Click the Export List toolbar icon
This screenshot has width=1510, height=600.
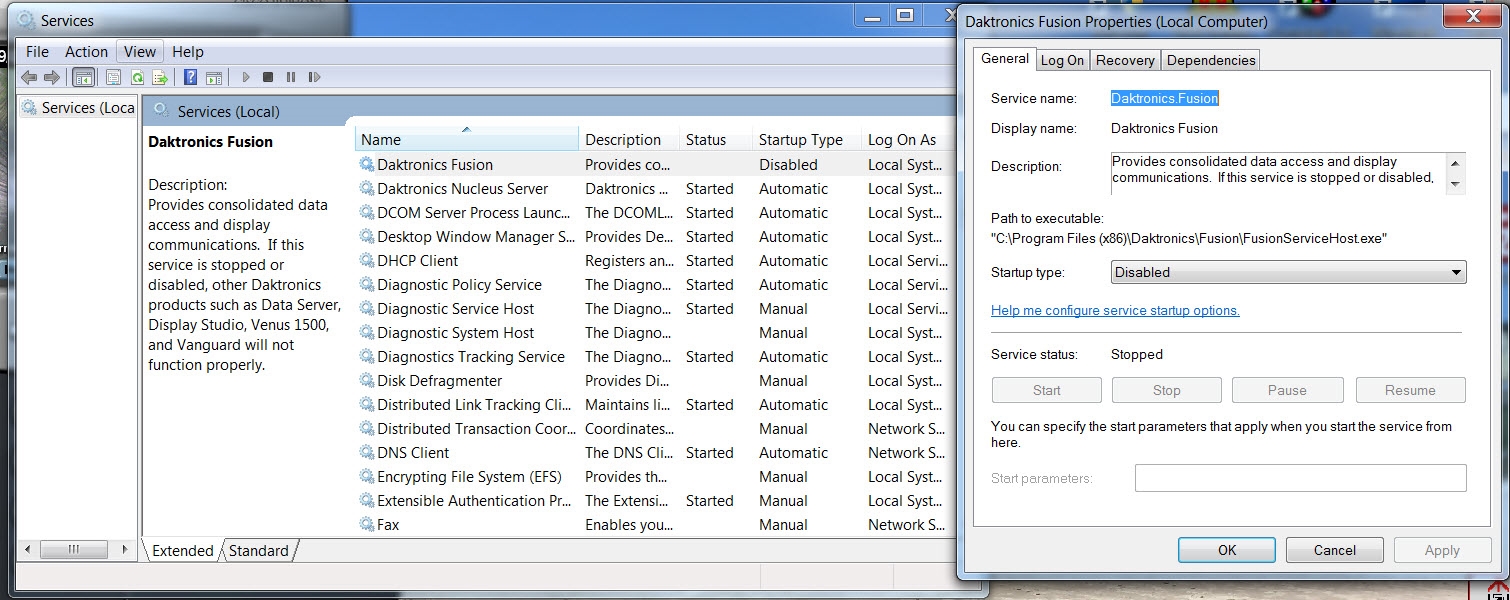click(x=159, y=77)
